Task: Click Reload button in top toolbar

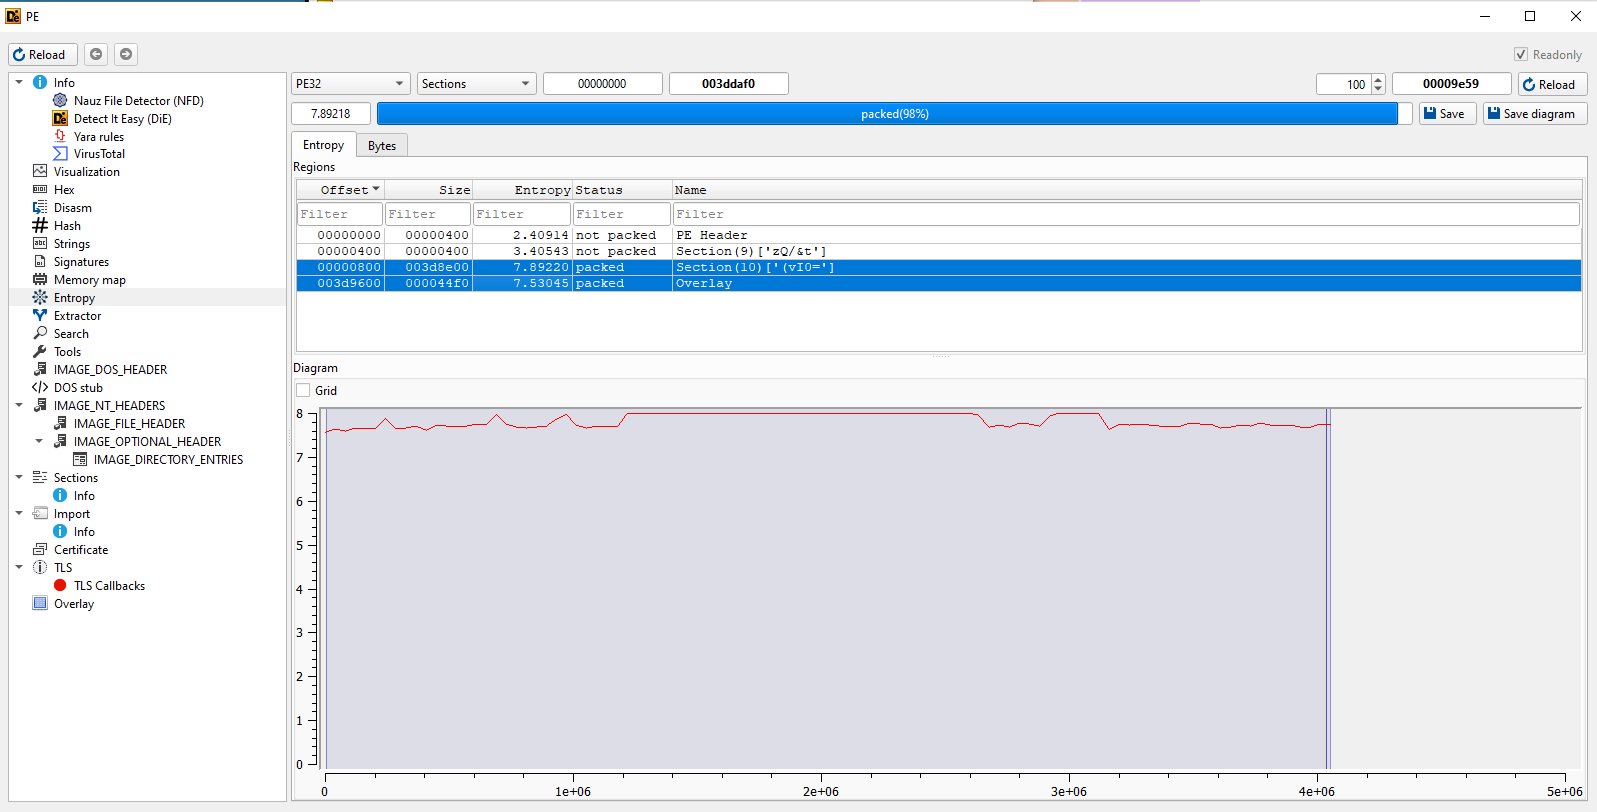Action: point(44,55)
